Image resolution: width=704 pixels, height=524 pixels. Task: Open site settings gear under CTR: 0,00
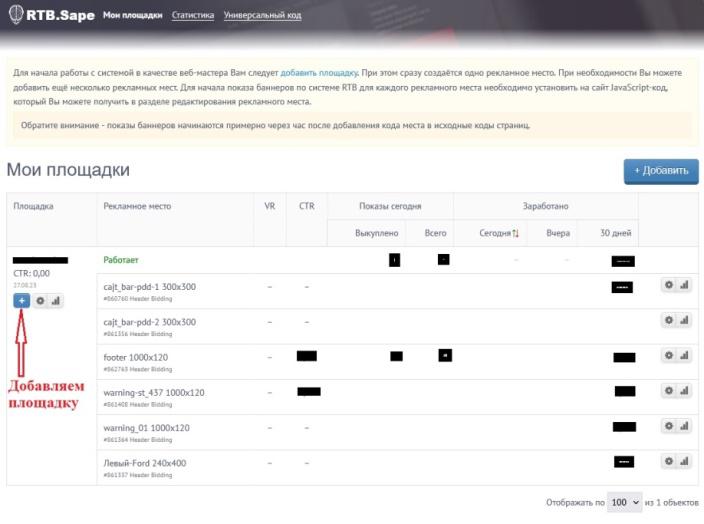click(x=40, y=300)
